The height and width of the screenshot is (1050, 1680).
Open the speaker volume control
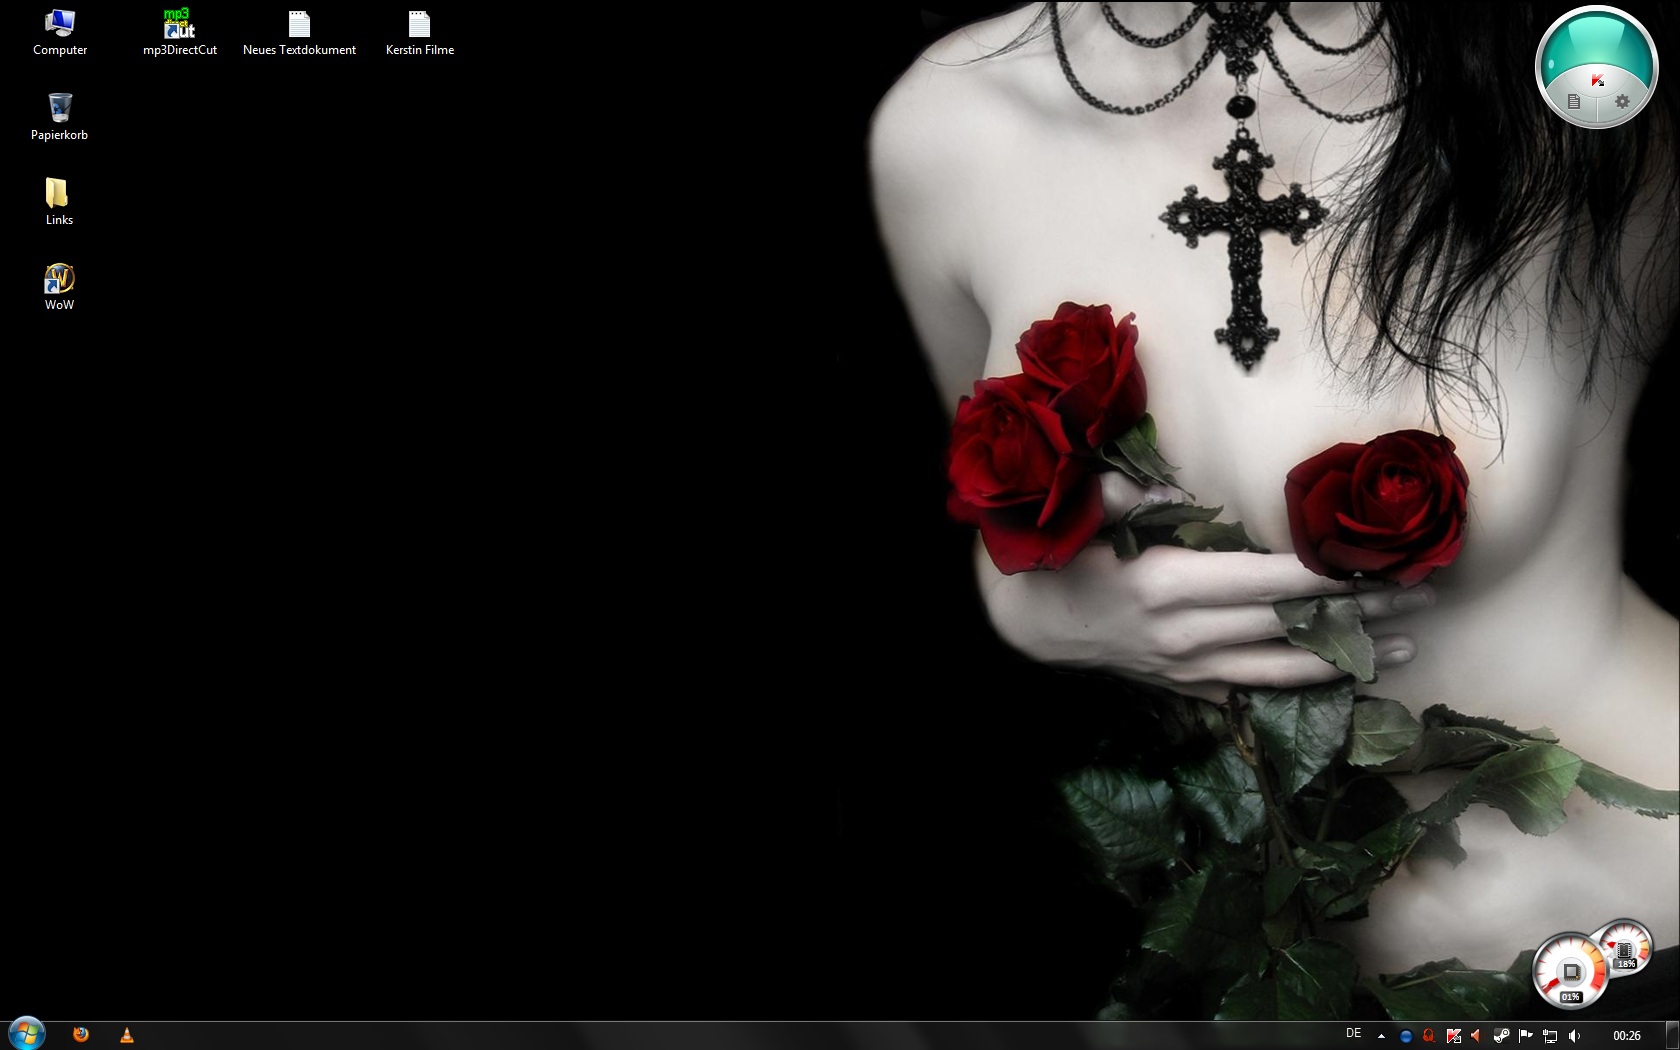tap(1574, 1036)
